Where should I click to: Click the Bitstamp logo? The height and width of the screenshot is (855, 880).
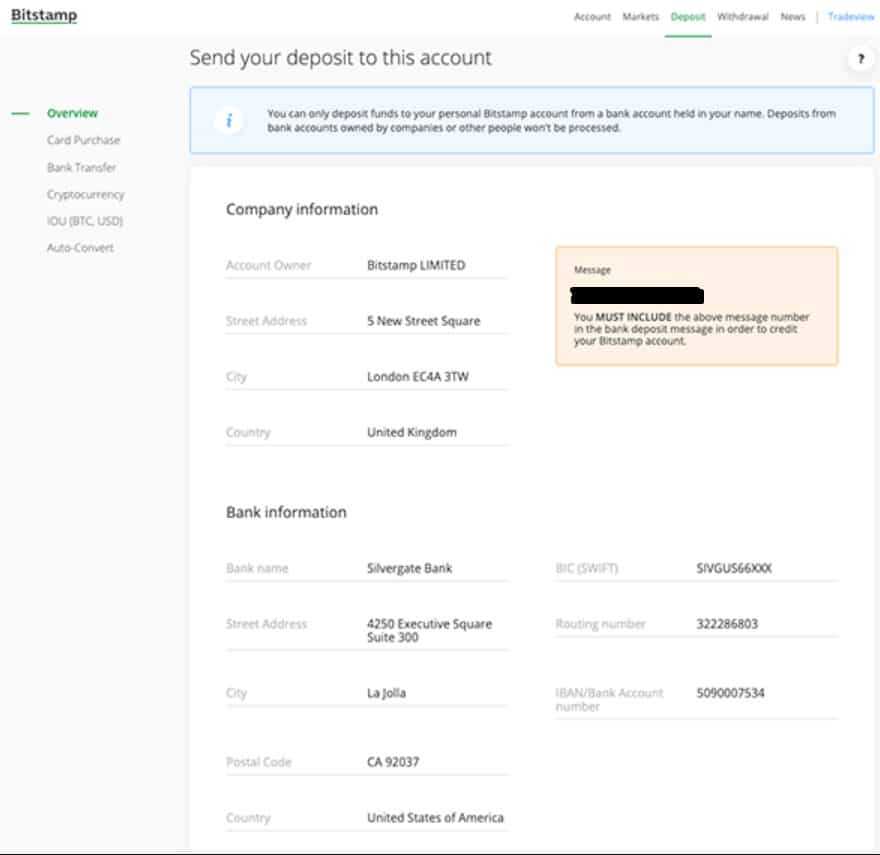pos(42,15)
